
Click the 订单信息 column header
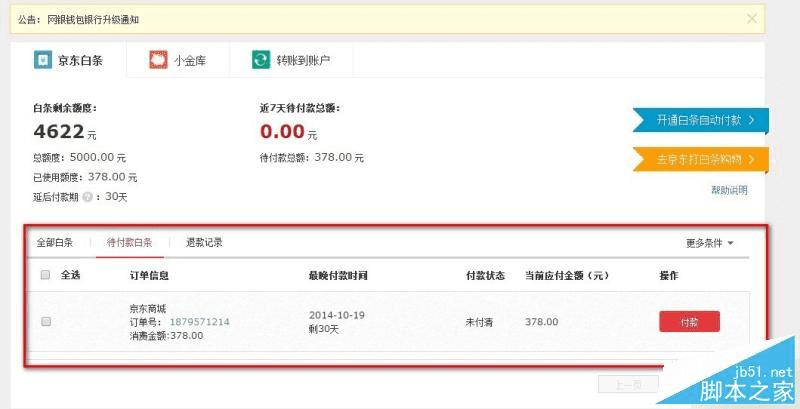click(x=149, y=276)
